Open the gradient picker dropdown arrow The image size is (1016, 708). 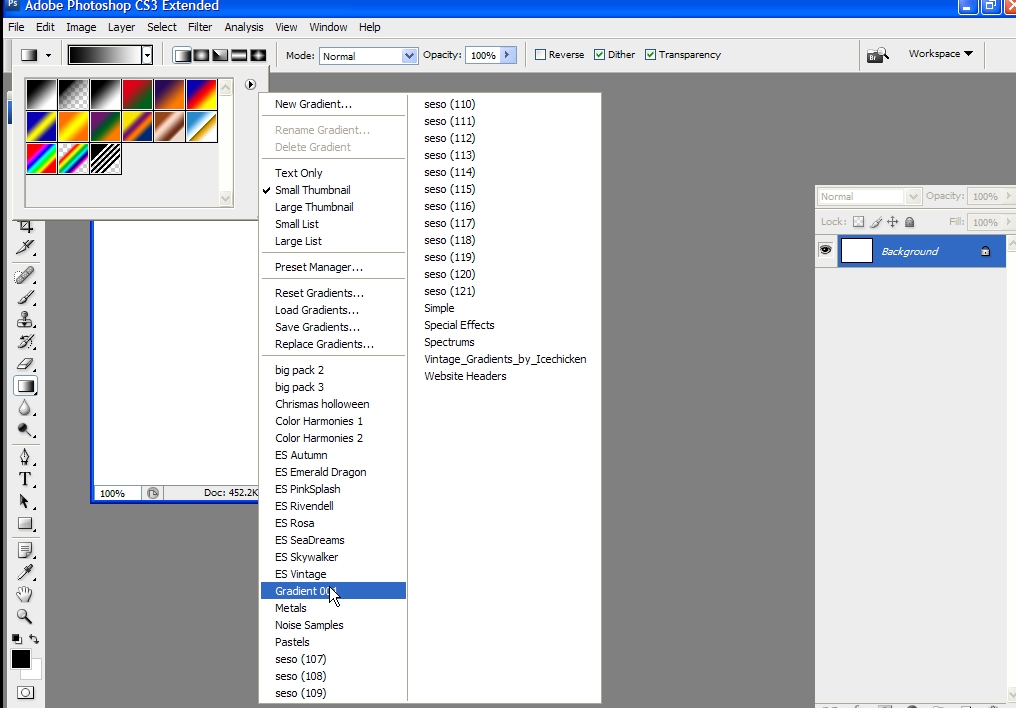click(147, 55)
